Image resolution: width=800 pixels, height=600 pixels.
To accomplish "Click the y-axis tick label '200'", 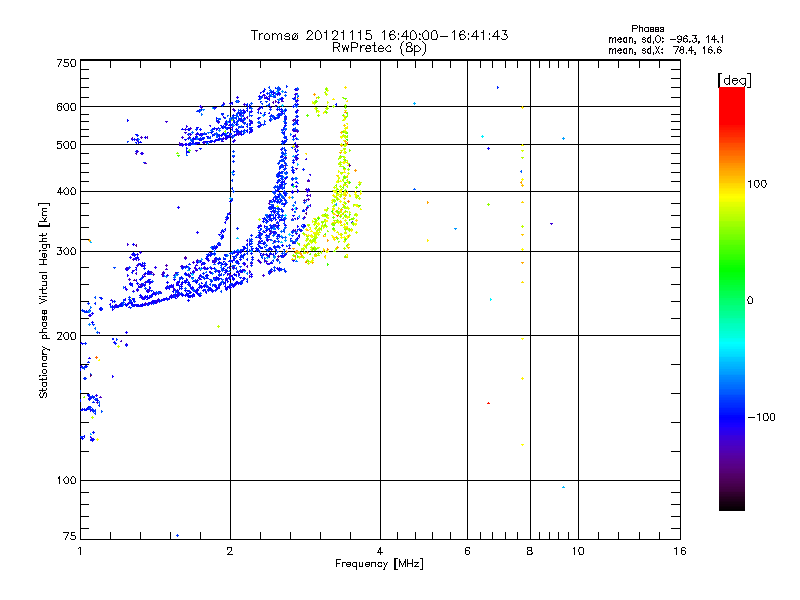I will tap(66, 336).
